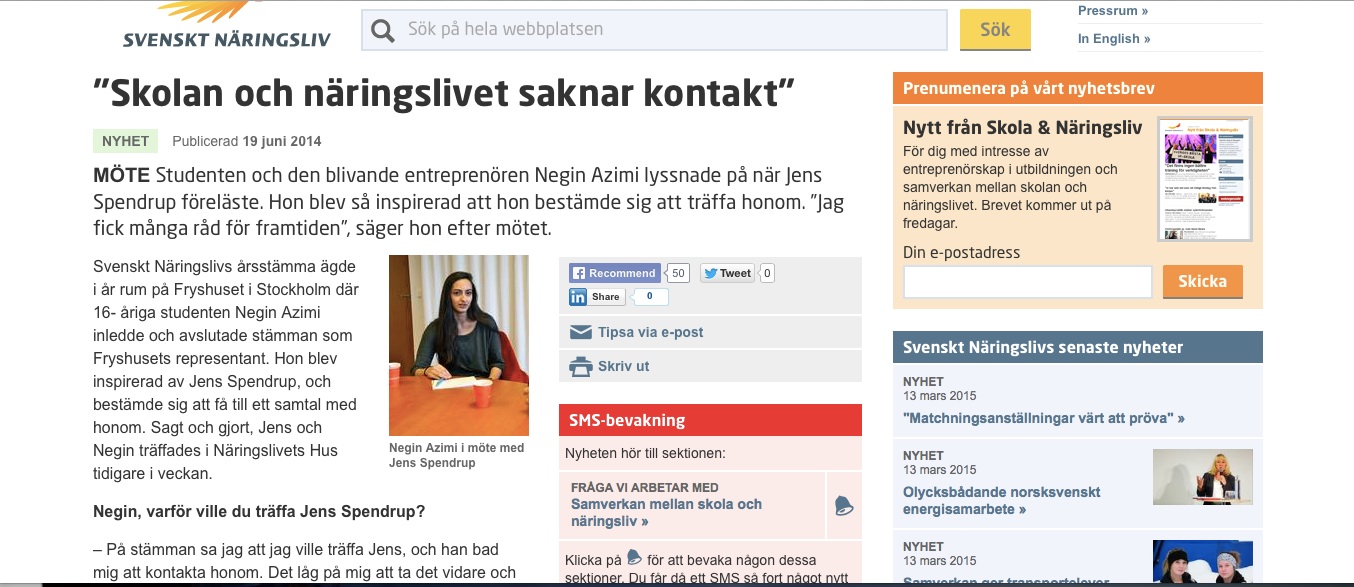Switch to In English version
The height and width of the screenshot is (587, 1354).
click(x=1113, y=39)
